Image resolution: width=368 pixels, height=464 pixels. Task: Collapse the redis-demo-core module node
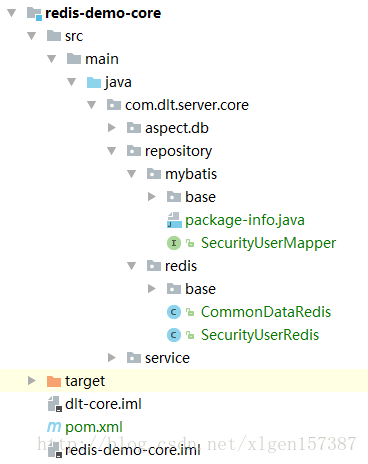[x=11, y=13]
